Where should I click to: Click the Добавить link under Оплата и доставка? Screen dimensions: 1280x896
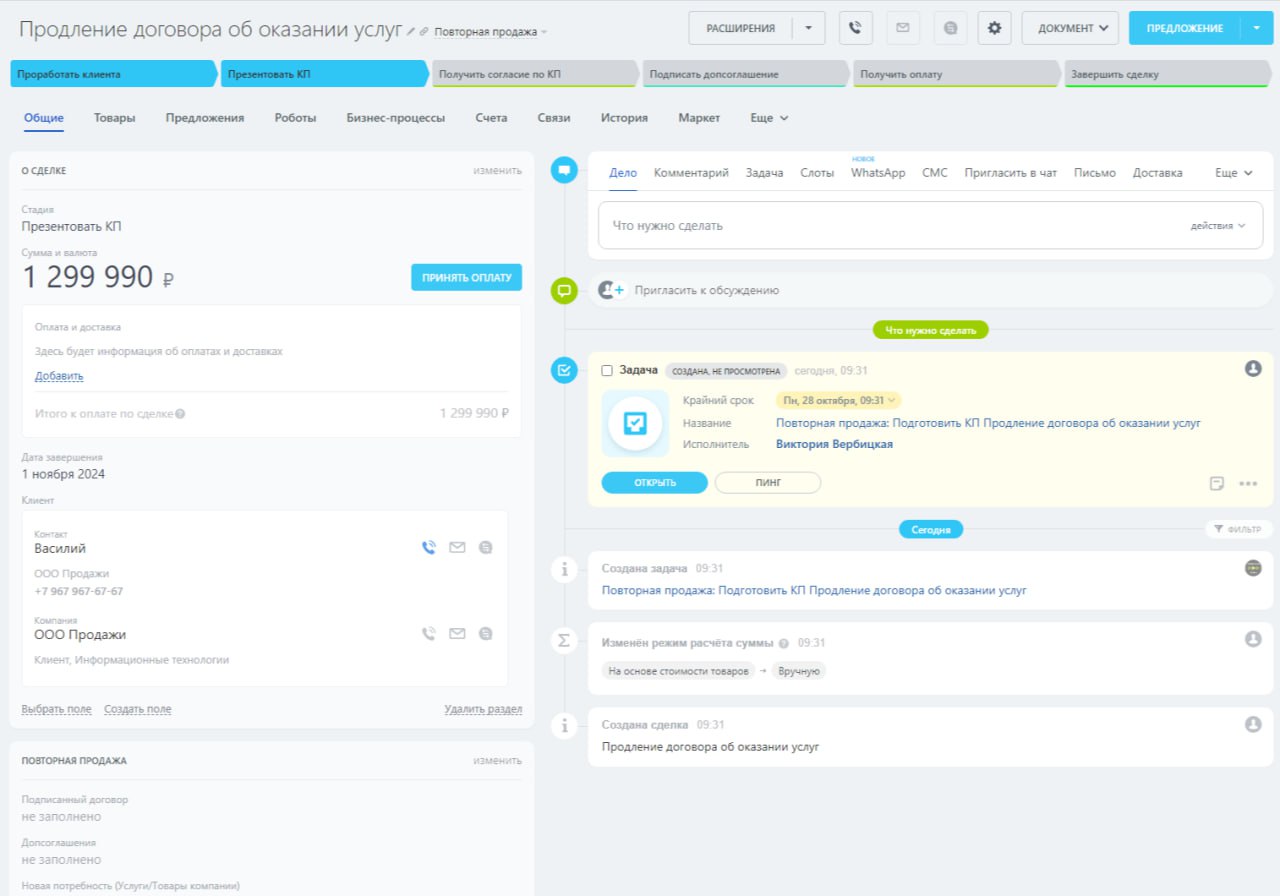tap(59, 376)
